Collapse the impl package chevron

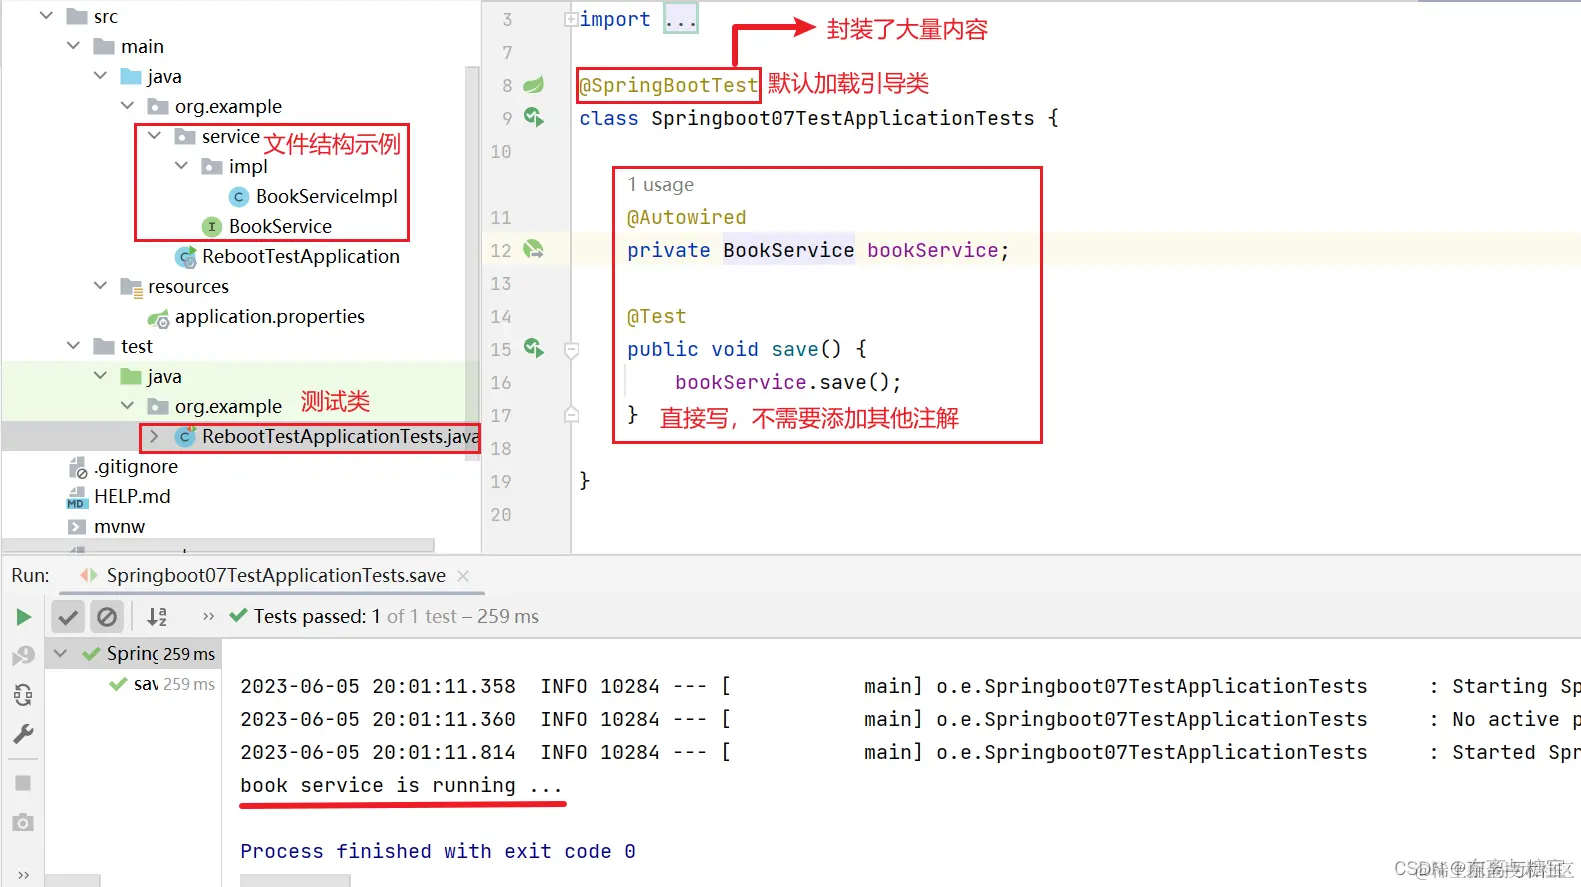pos(181,166)
